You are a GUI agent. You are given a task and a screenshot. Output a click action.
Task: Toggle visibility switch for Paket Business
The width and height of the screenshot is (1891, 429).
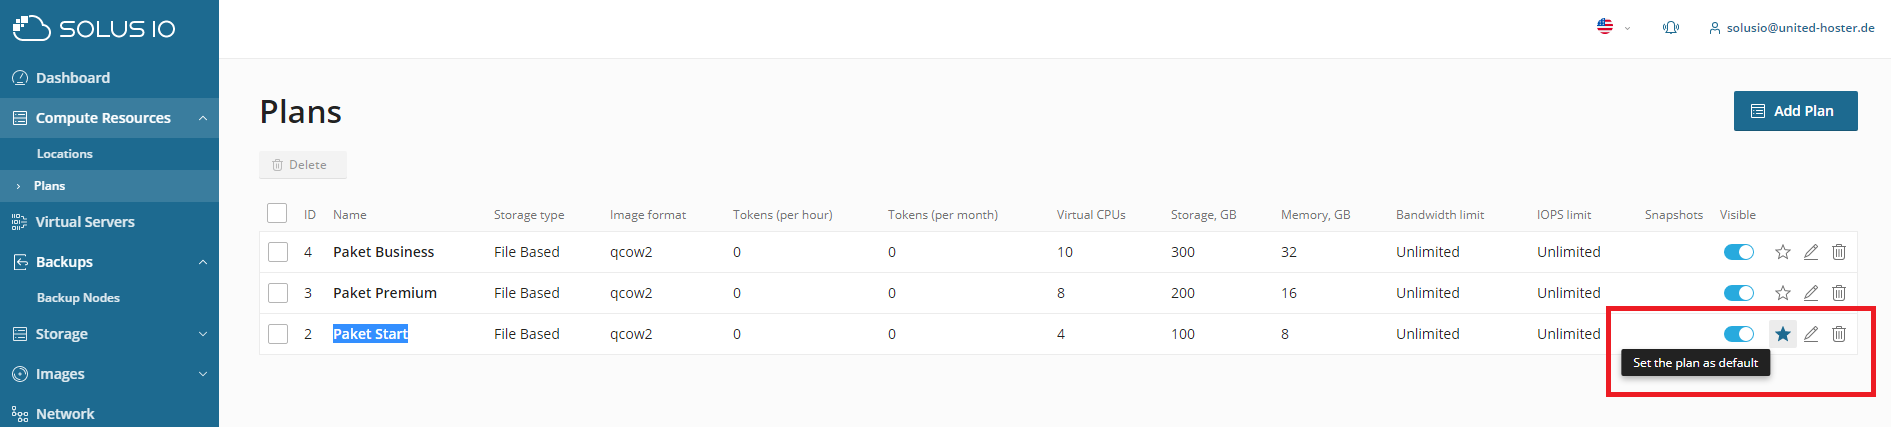[1738, 252]
